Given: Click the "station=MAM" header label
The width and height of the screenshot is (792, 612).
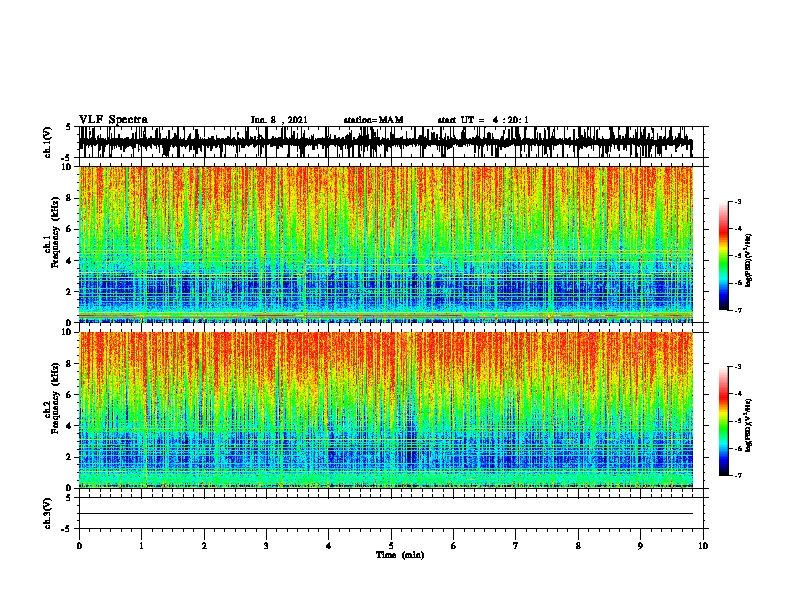Looking at the screenshot, I should [373, 120].
